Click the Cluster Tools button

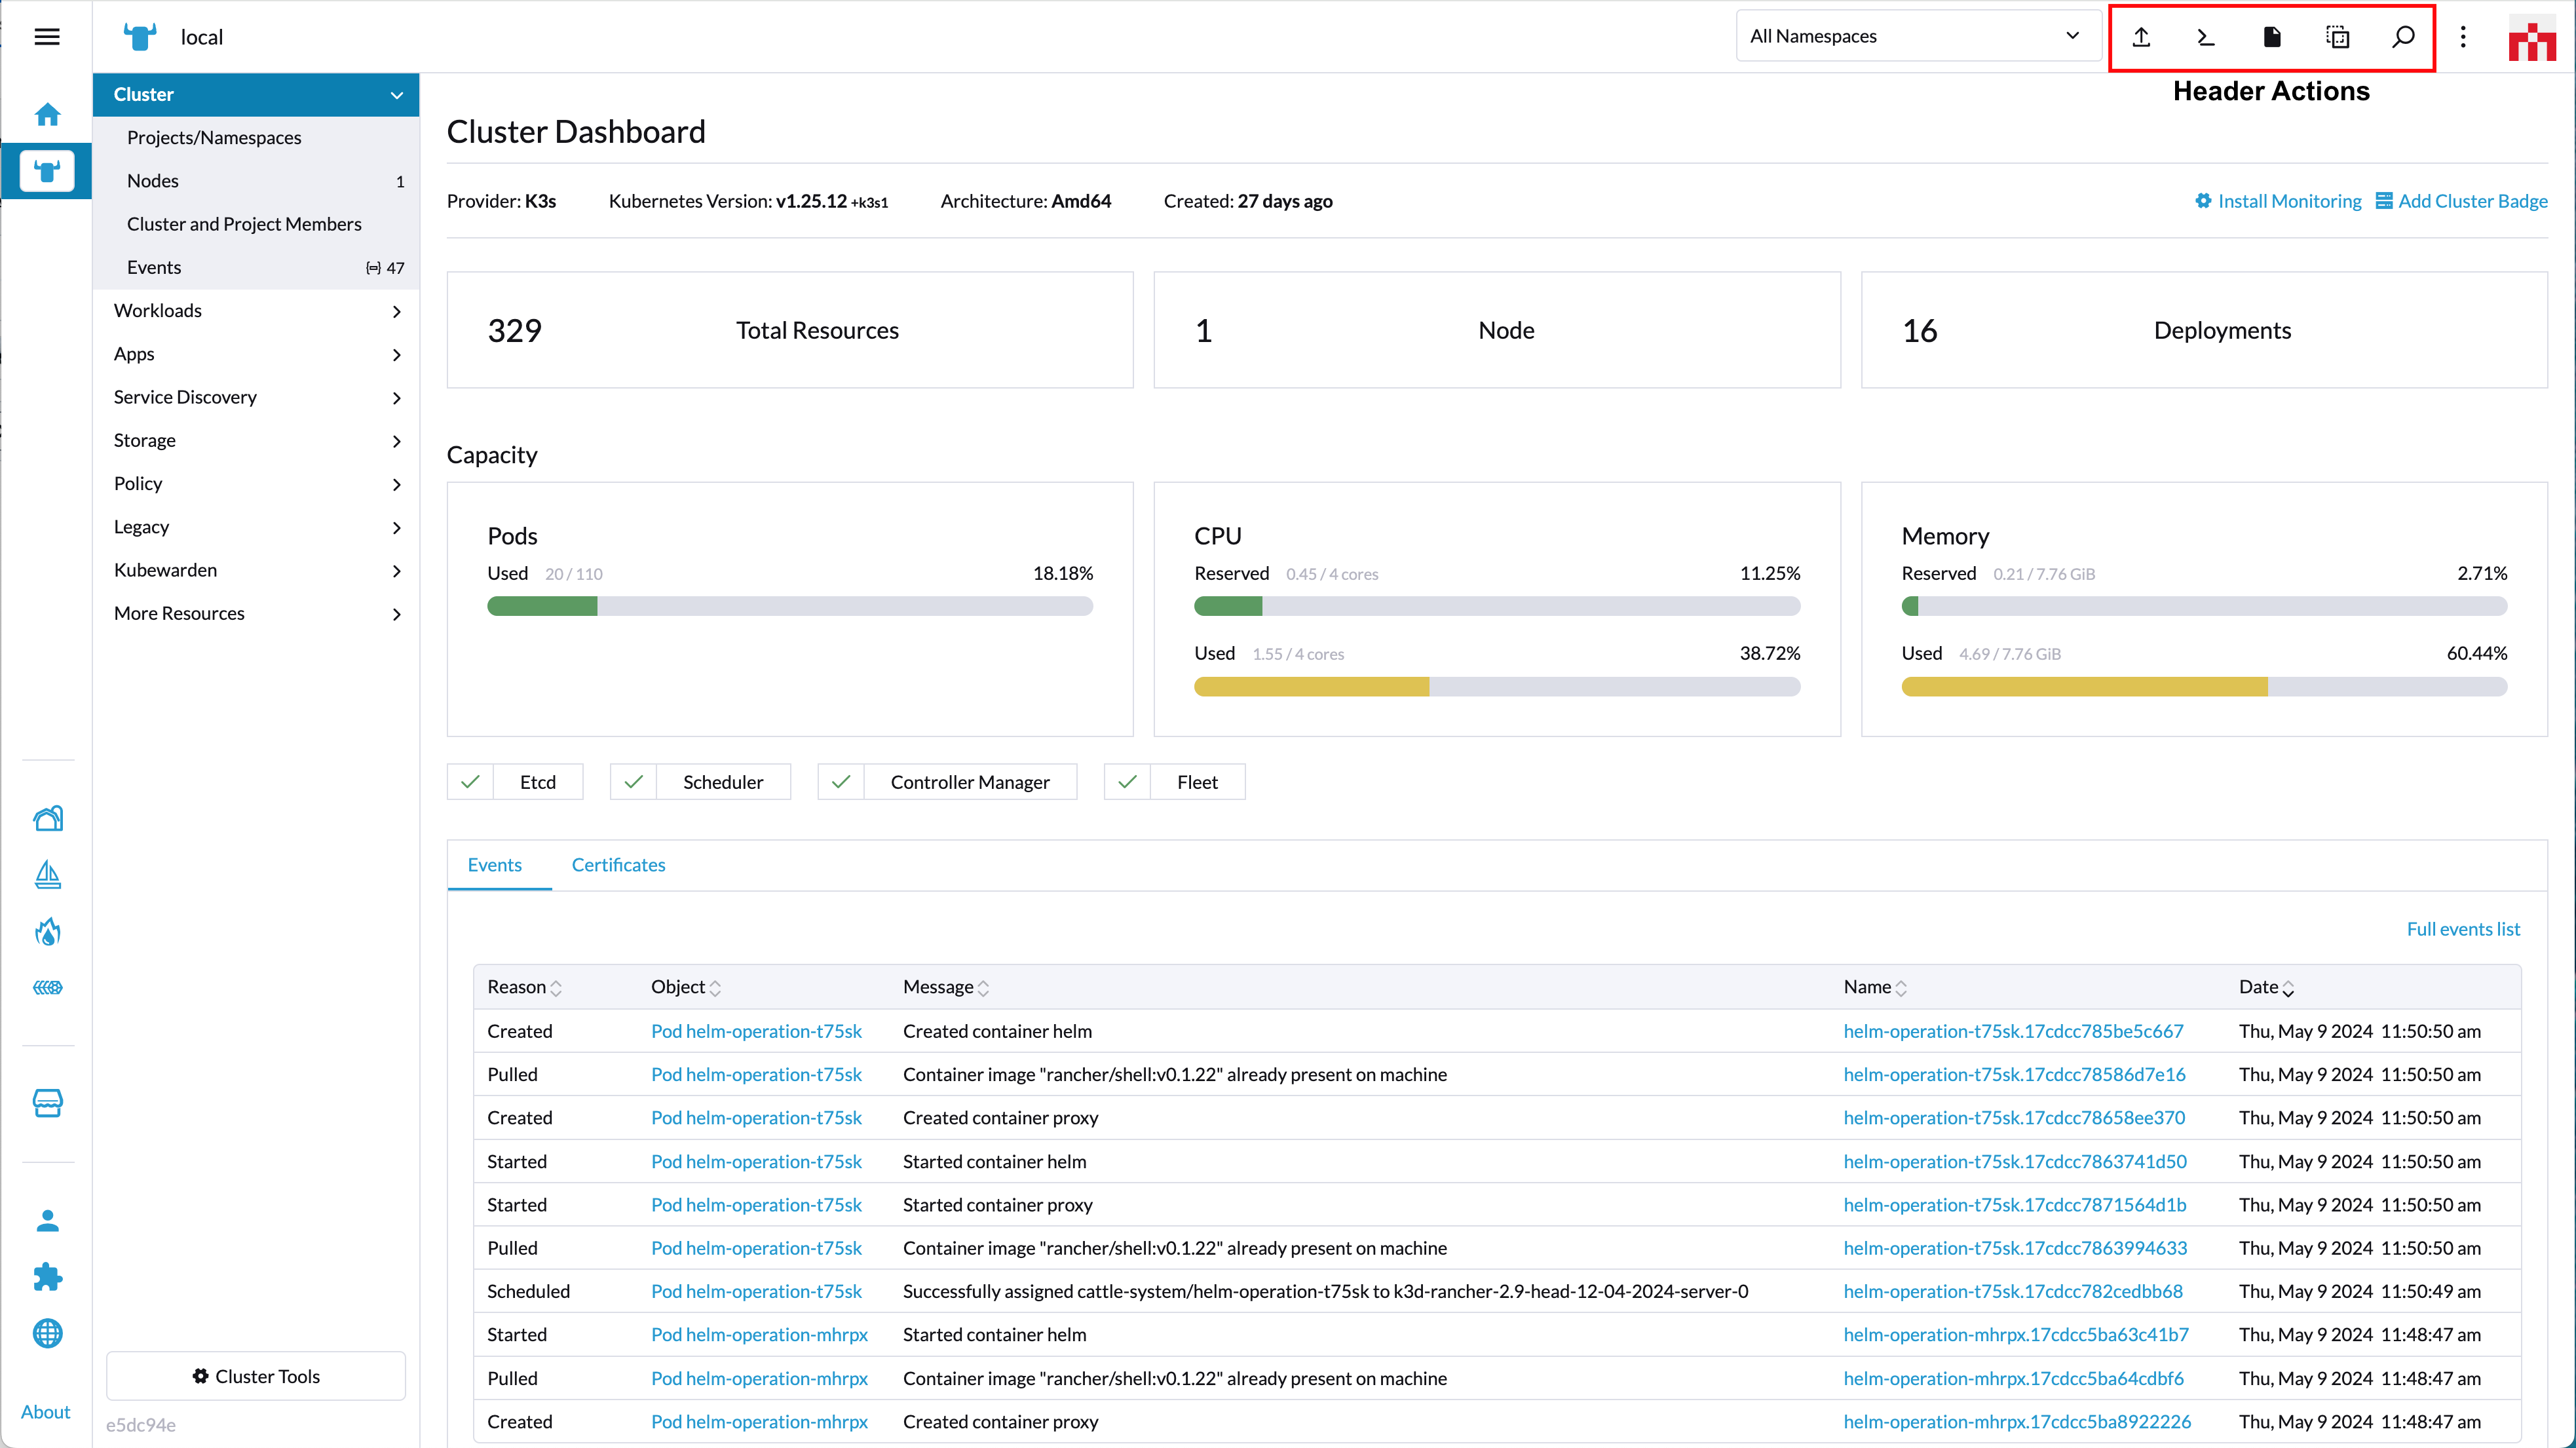tap(256, 1376)
